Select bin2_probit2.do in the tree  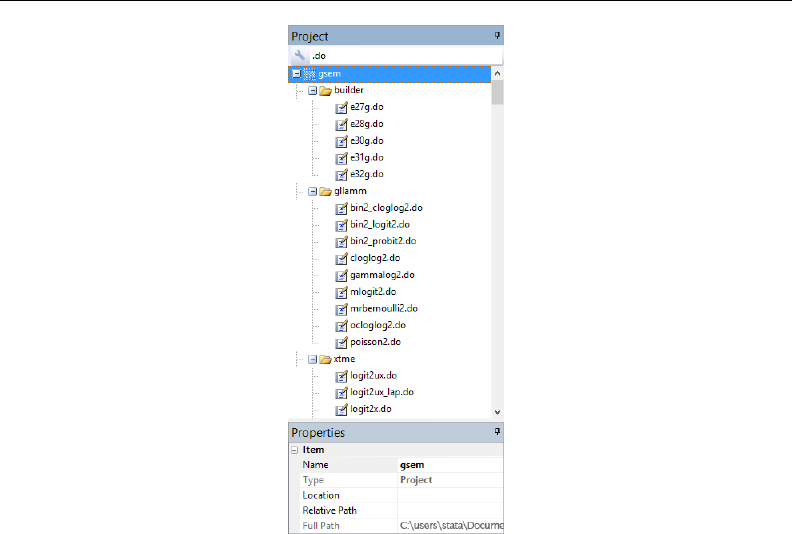[x=383, y=241]
